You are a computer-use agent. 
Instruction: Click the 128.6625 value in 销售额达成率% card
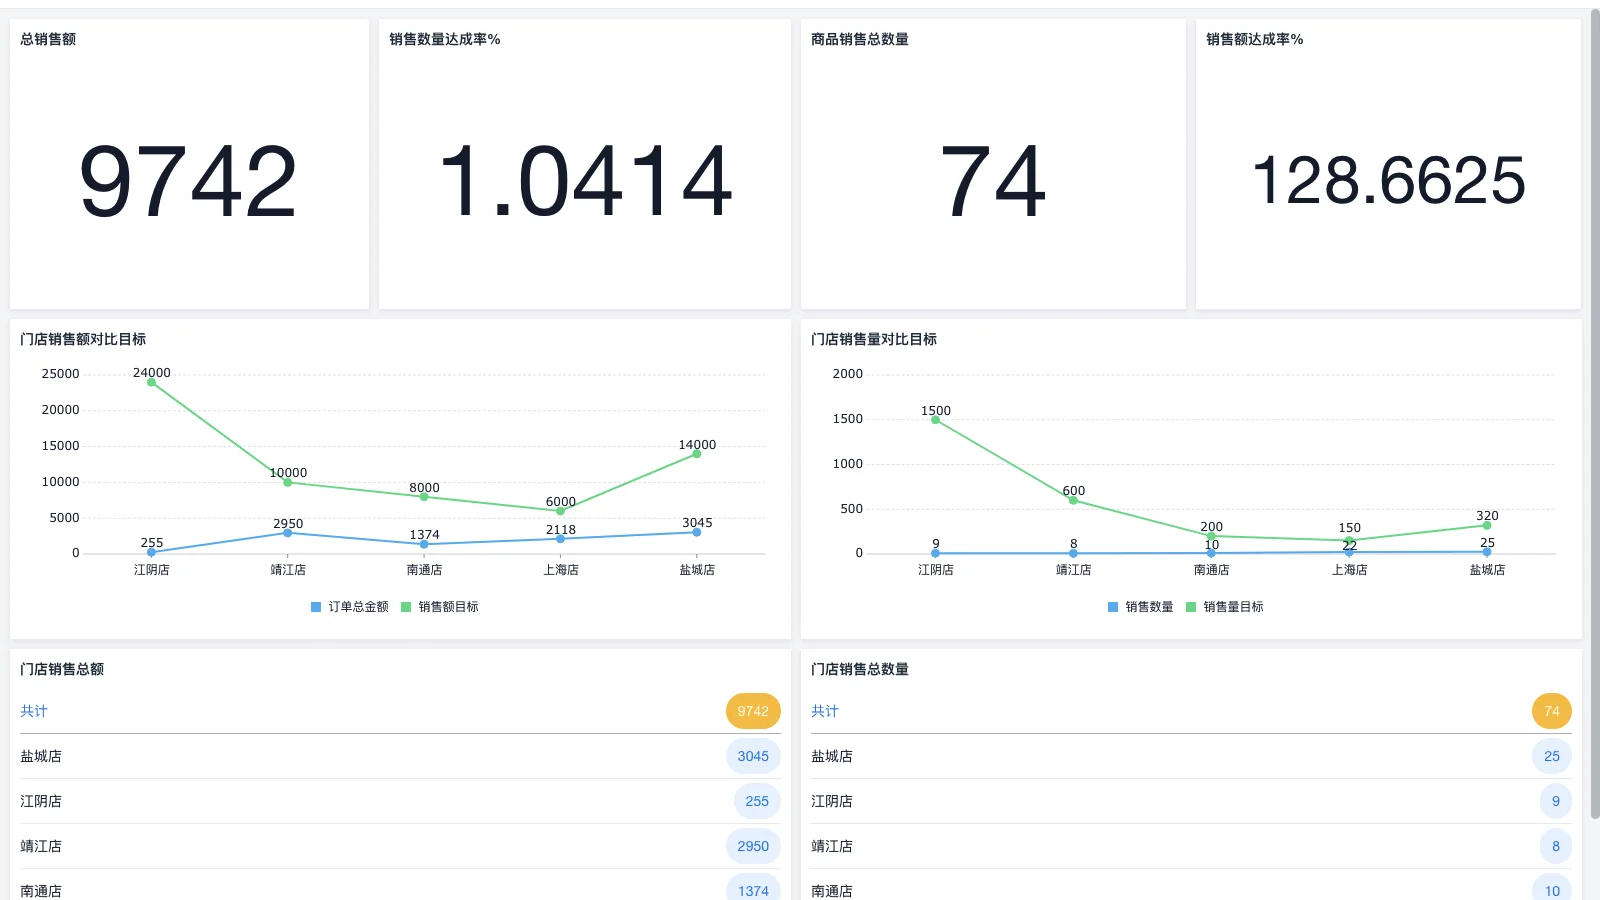(1388, 181)
